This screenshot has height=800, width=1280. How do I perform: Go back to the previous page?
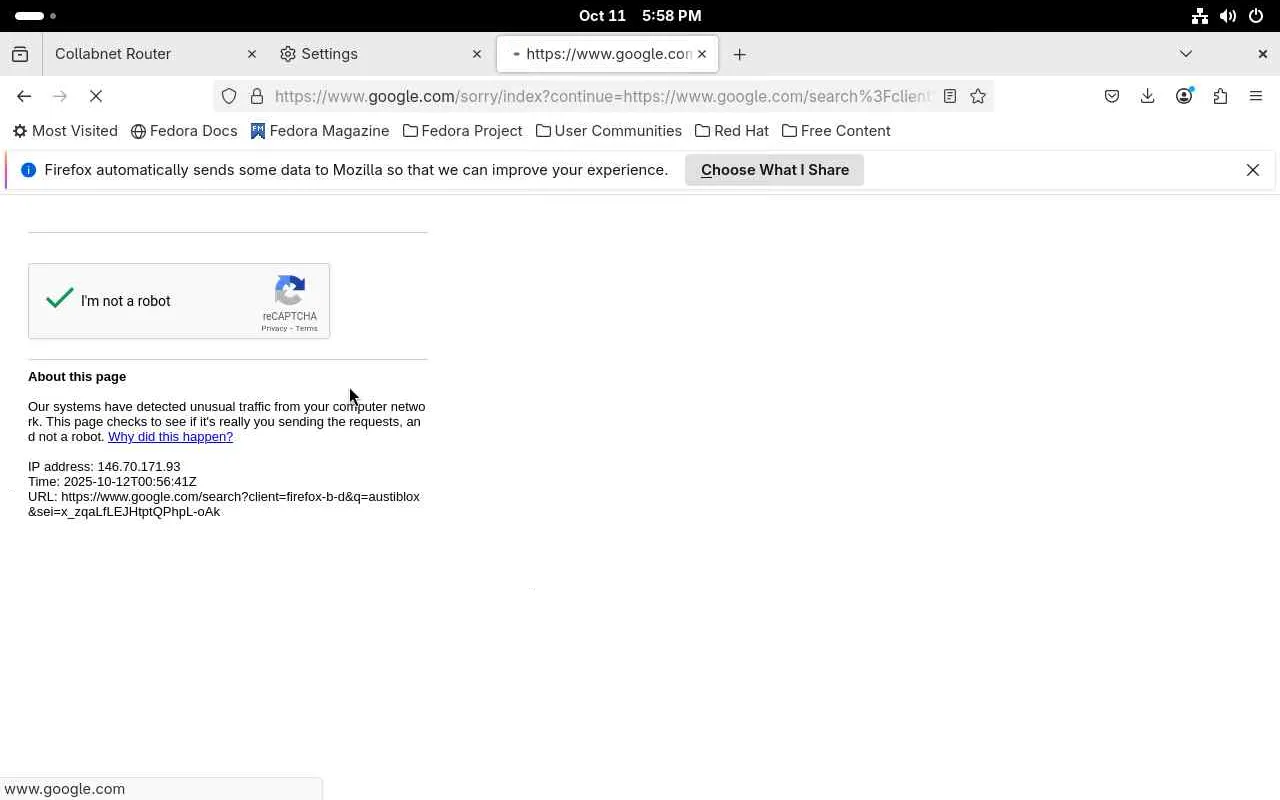24,96
